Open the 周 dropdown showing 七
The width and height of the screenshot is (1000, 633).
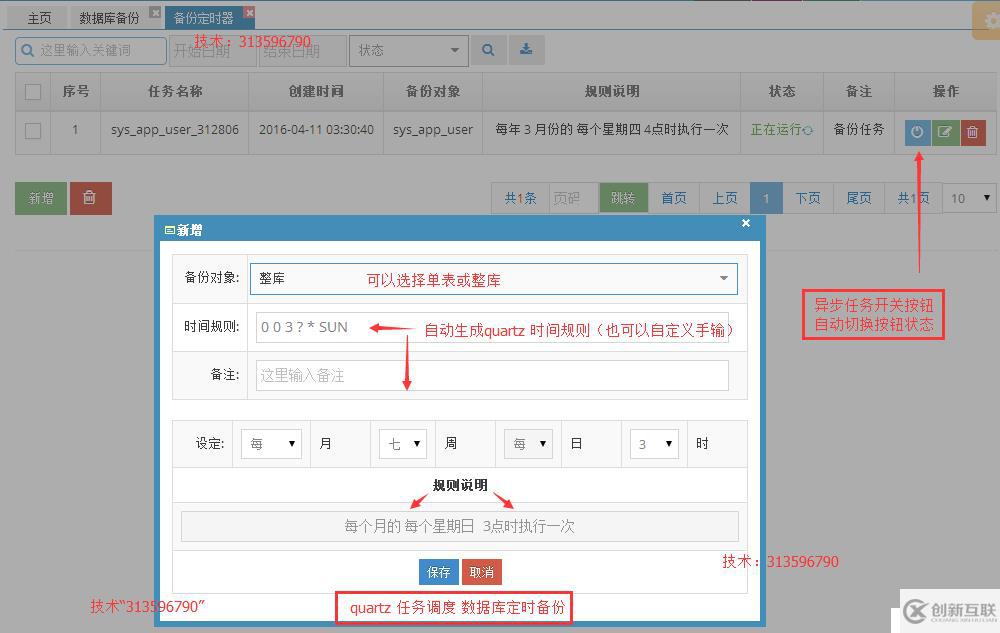401,443
